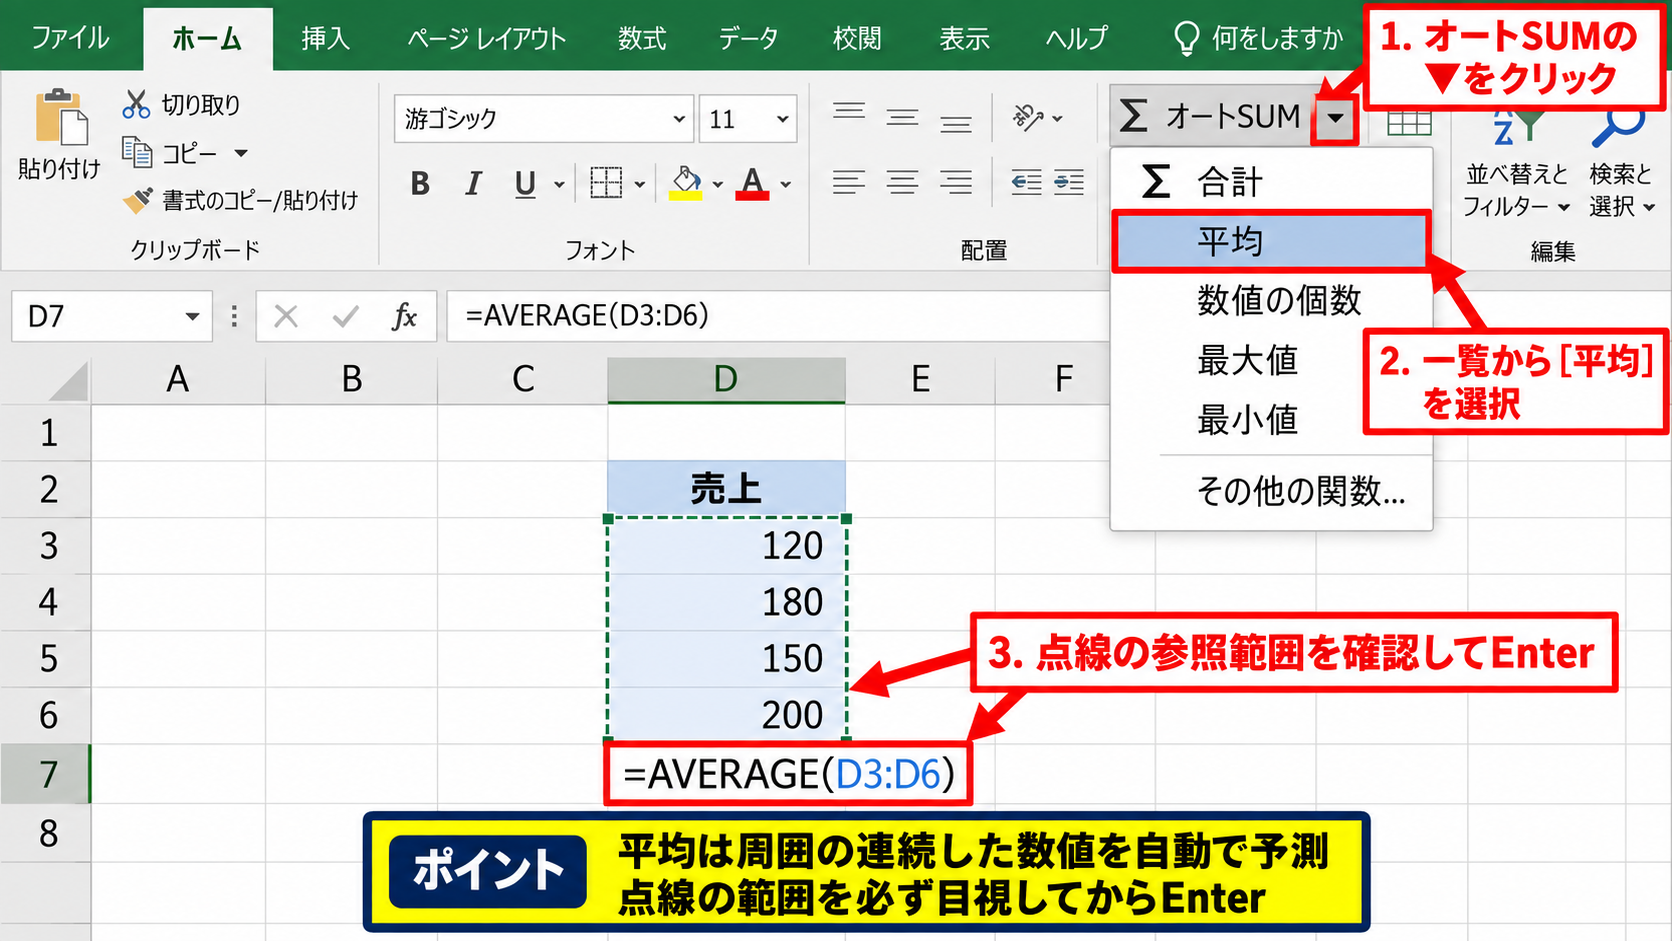Click the Insert Function fx icon
Image resolution: width=1672 pixels, height=941 pixels.
[404, 317]
